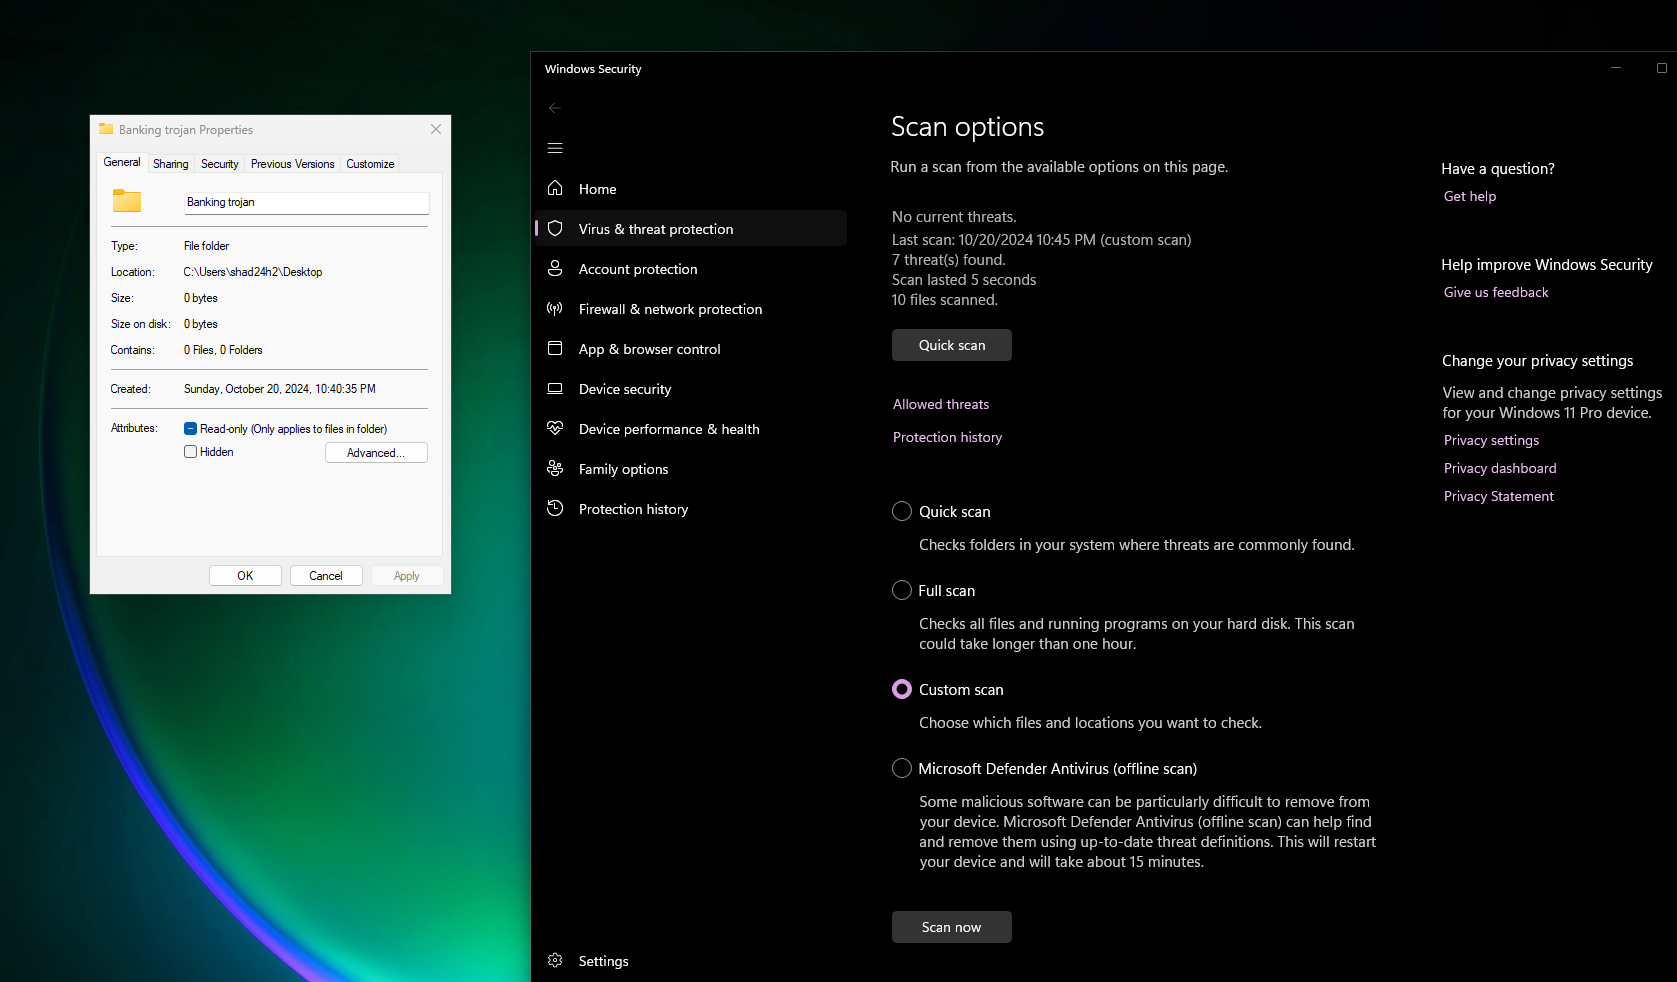Click the Device security laptop icon
The image size is (1677, 982).
click(x=555, y=388)
